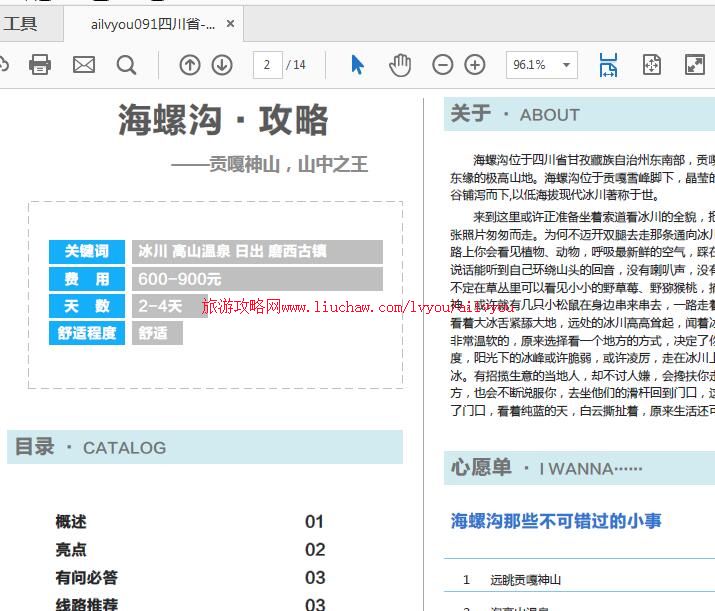Click the 有问必答 catalog entry
This screenshot has width=715, height=611.
[87, 577]
